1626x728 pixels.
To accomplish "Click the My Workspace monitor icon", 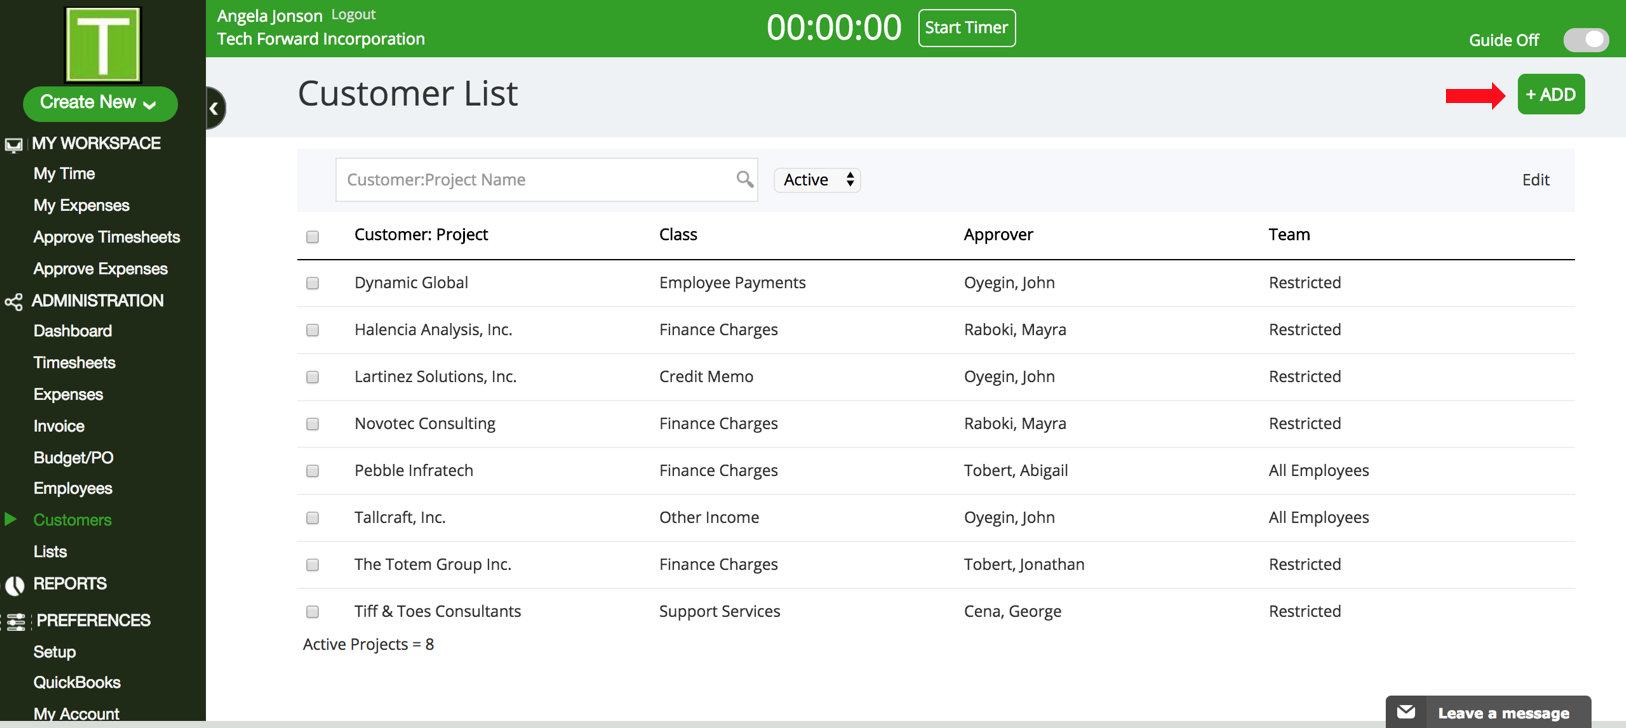I will (14, 145).
